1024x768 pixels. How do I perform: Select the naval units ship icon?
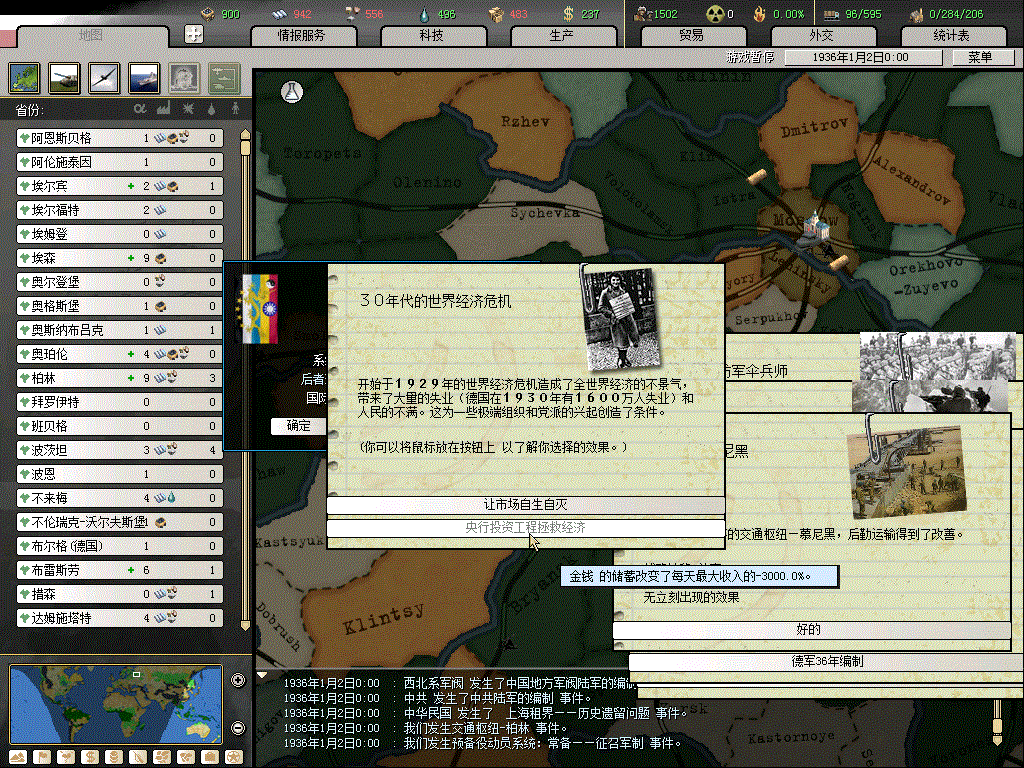pyautogui.click(x=144, y=77)
